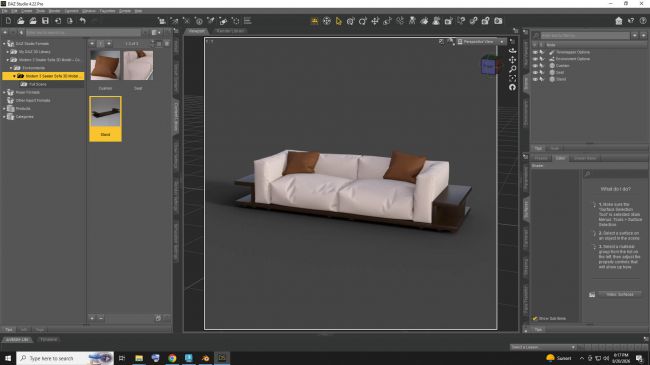Open the Perspective View camera dropdown

pos(481,42)
